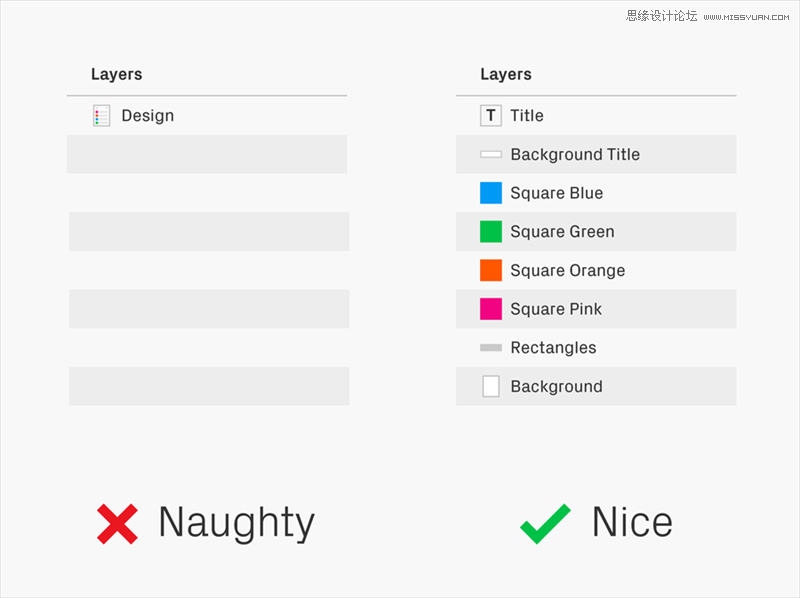This screenshot has width=800, height=598.
Task: Select the Background Title layer row
Action: coord(596,154)
